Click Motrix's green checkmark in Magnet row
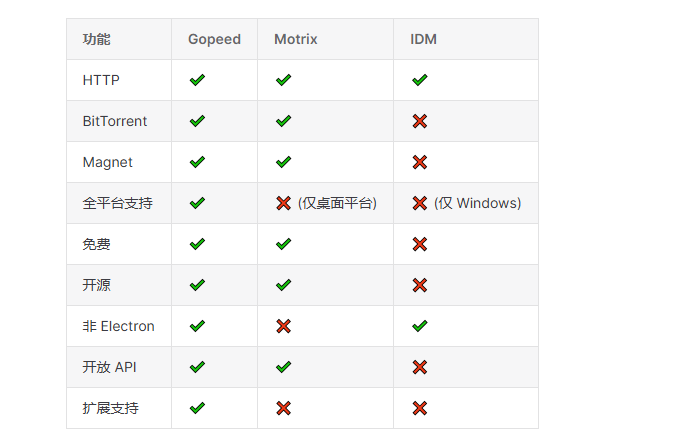This screenshot has width=686, height=446. coord(283,162)
